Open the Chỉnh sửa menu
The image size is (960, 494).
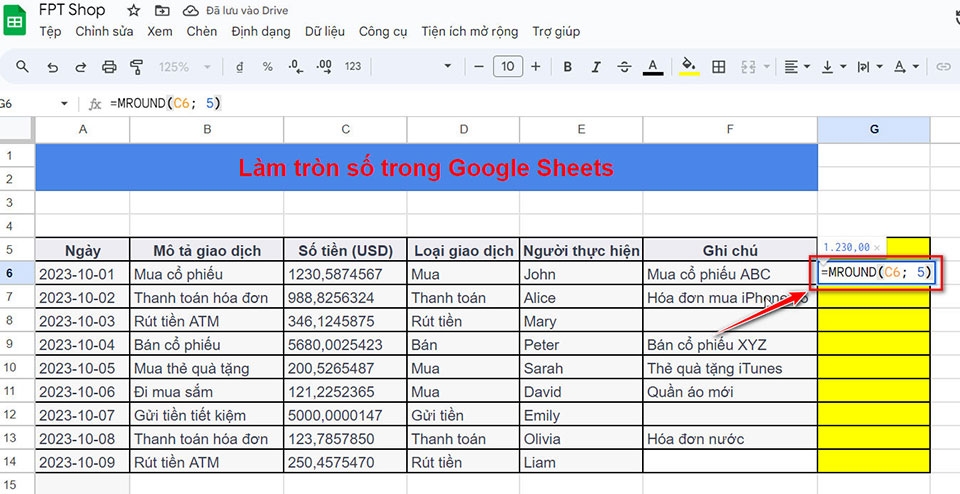tap(104, 31)
